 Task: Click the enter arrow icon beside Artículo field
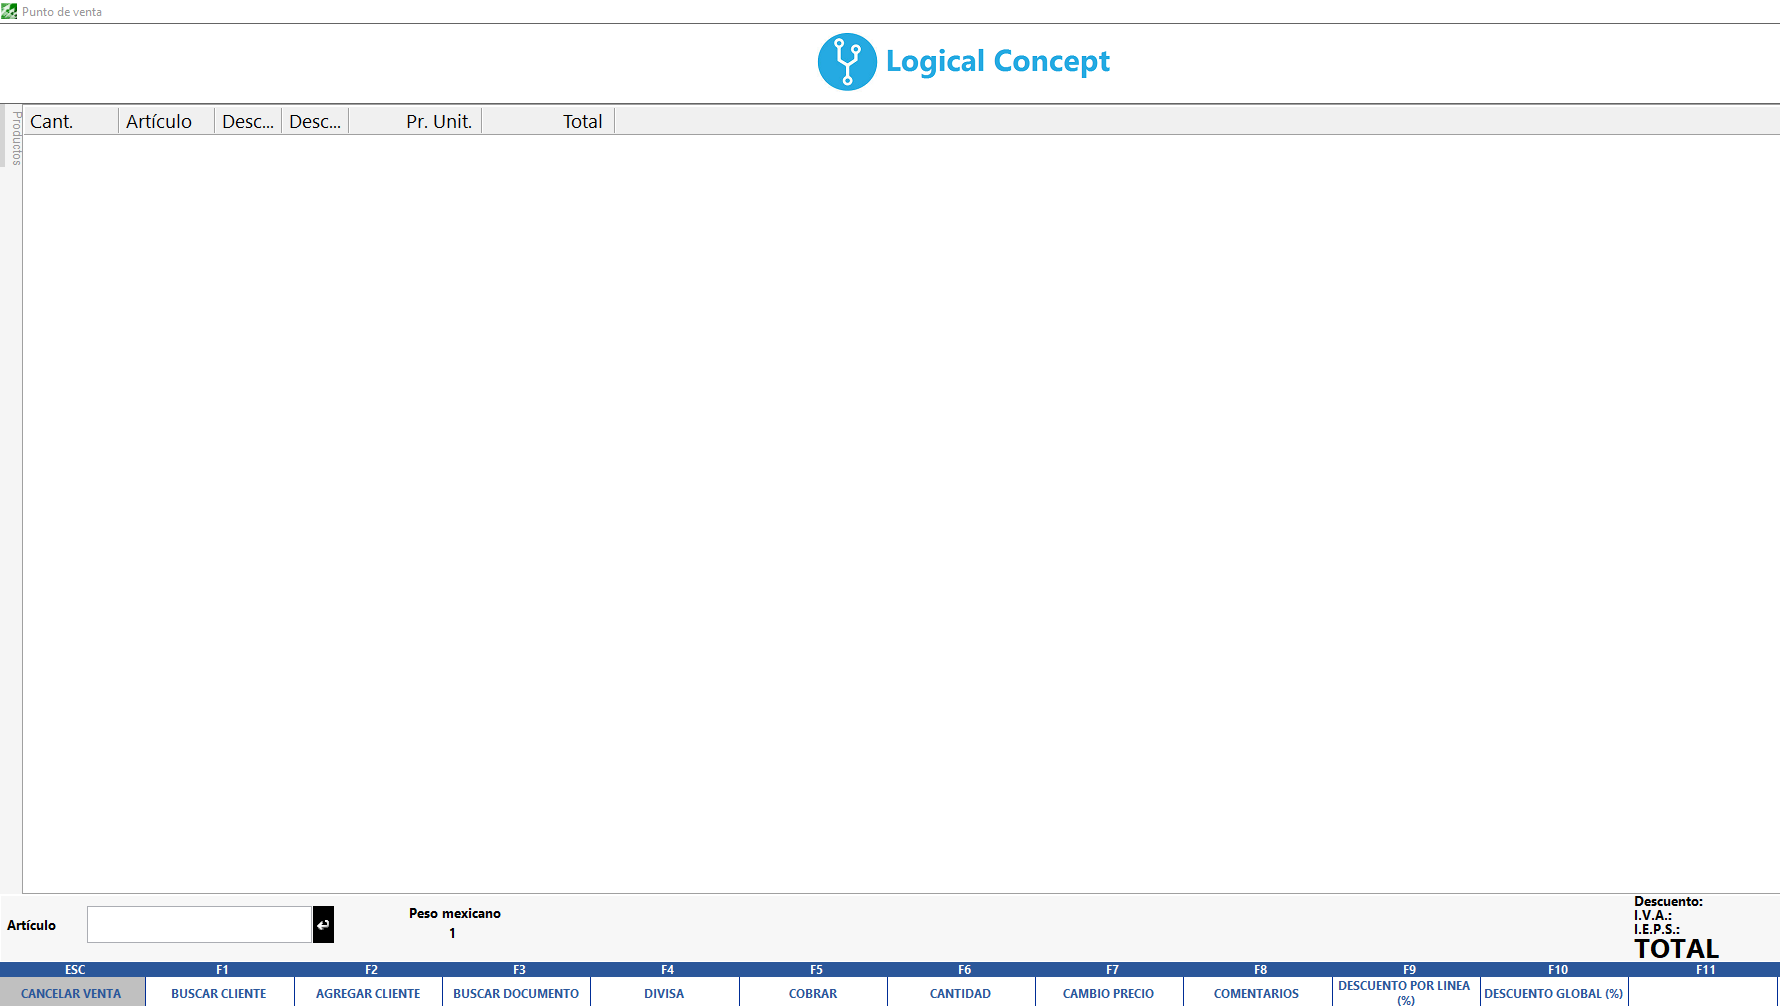pos(323,925)
